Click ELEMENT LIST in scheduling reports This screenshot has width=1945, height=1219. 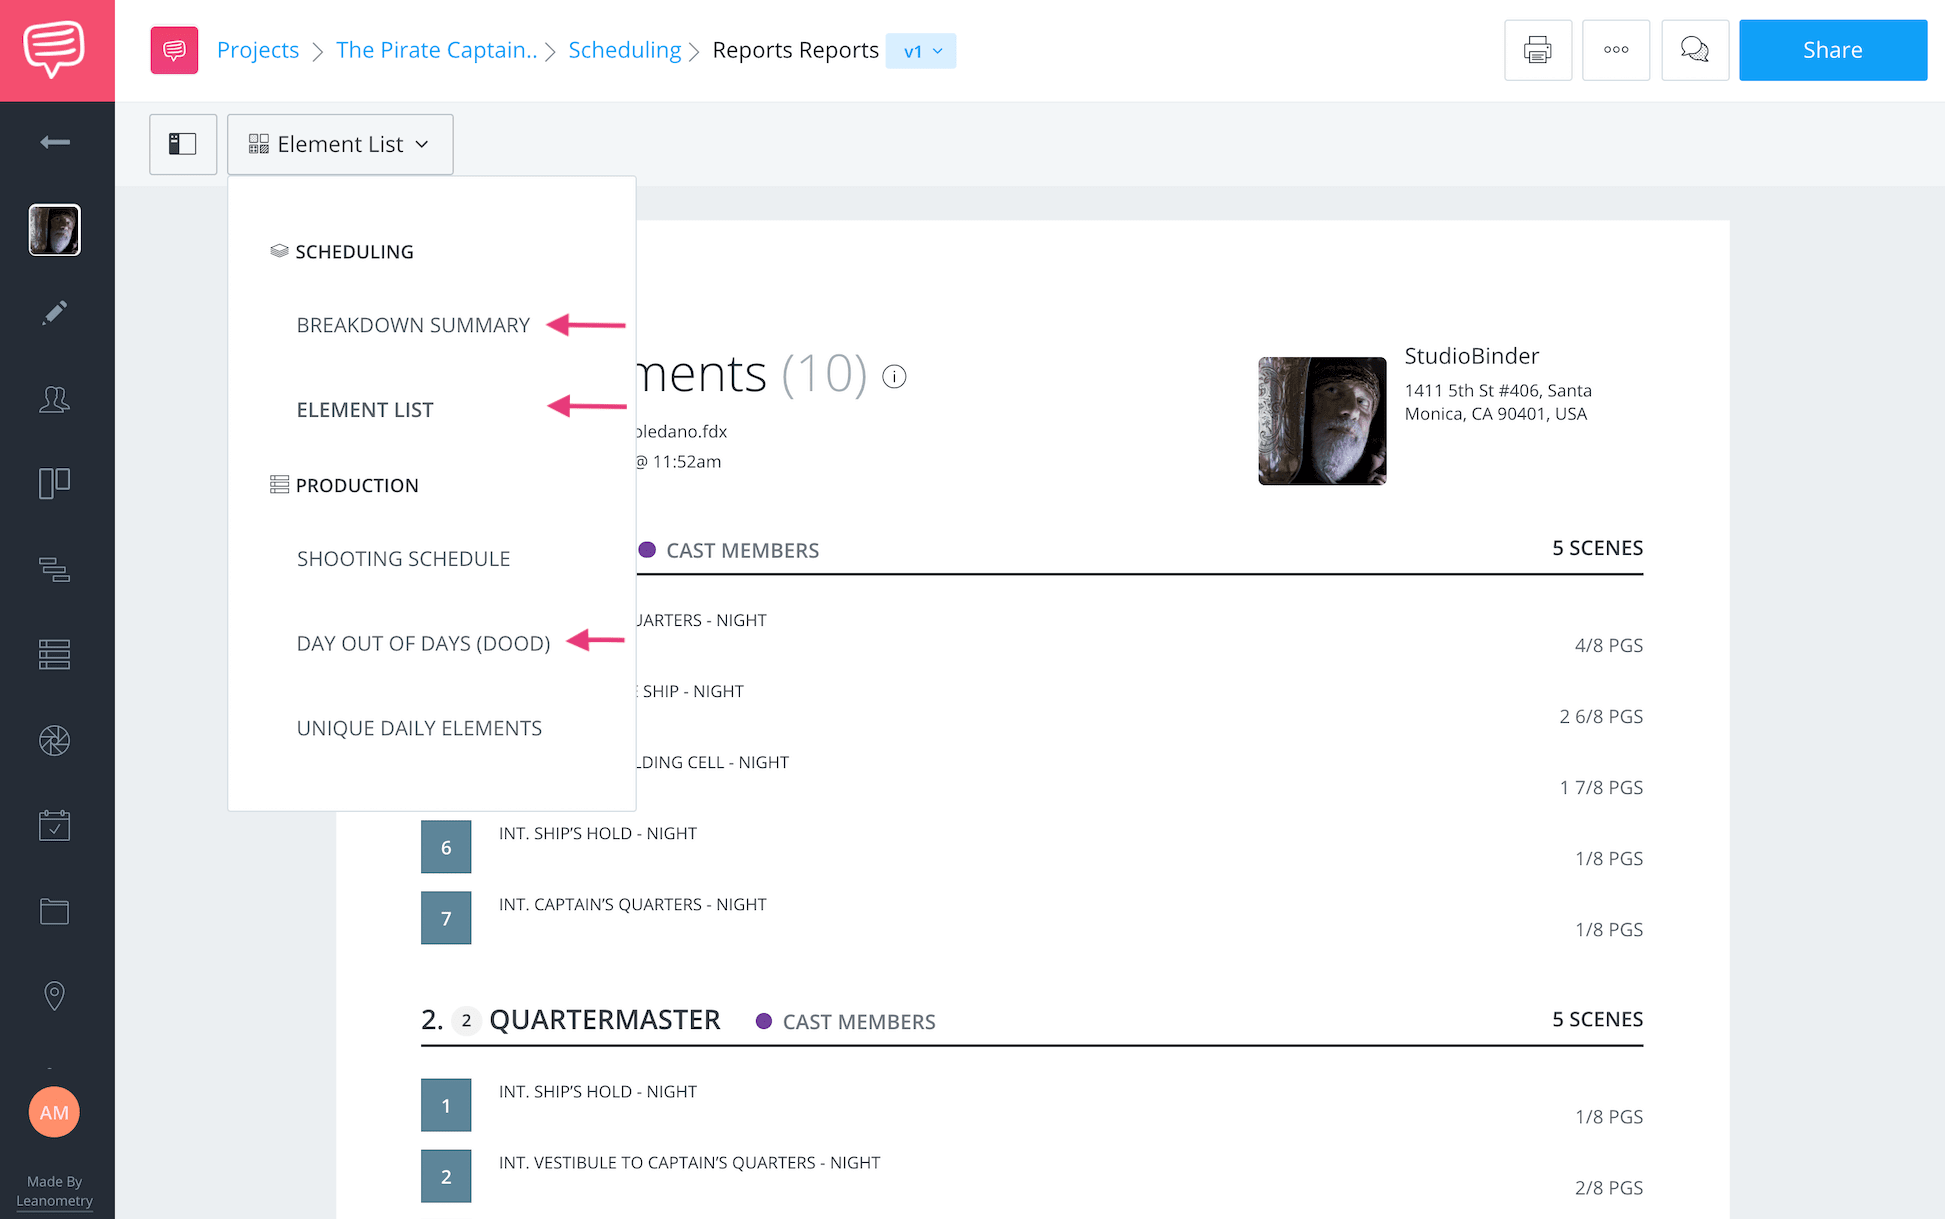point(364,409)
